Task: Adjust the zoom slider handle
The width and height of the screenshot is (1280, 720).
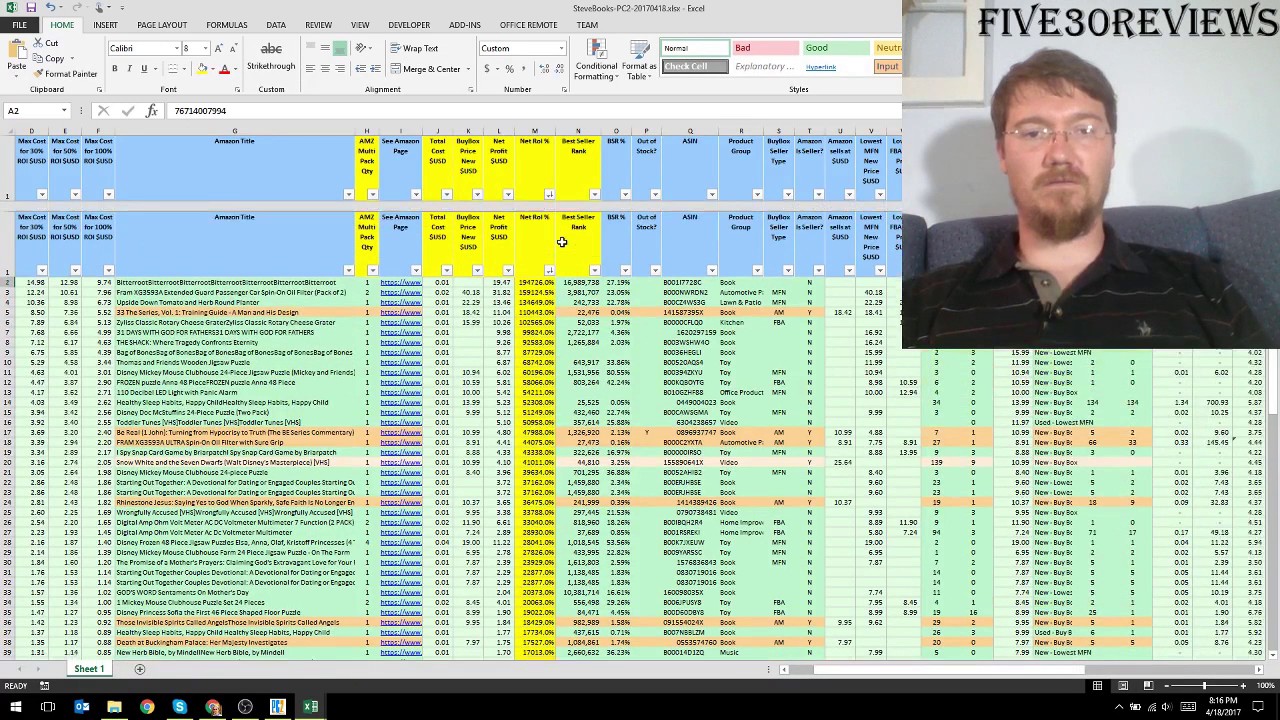Action: [x=1203, y=685]
